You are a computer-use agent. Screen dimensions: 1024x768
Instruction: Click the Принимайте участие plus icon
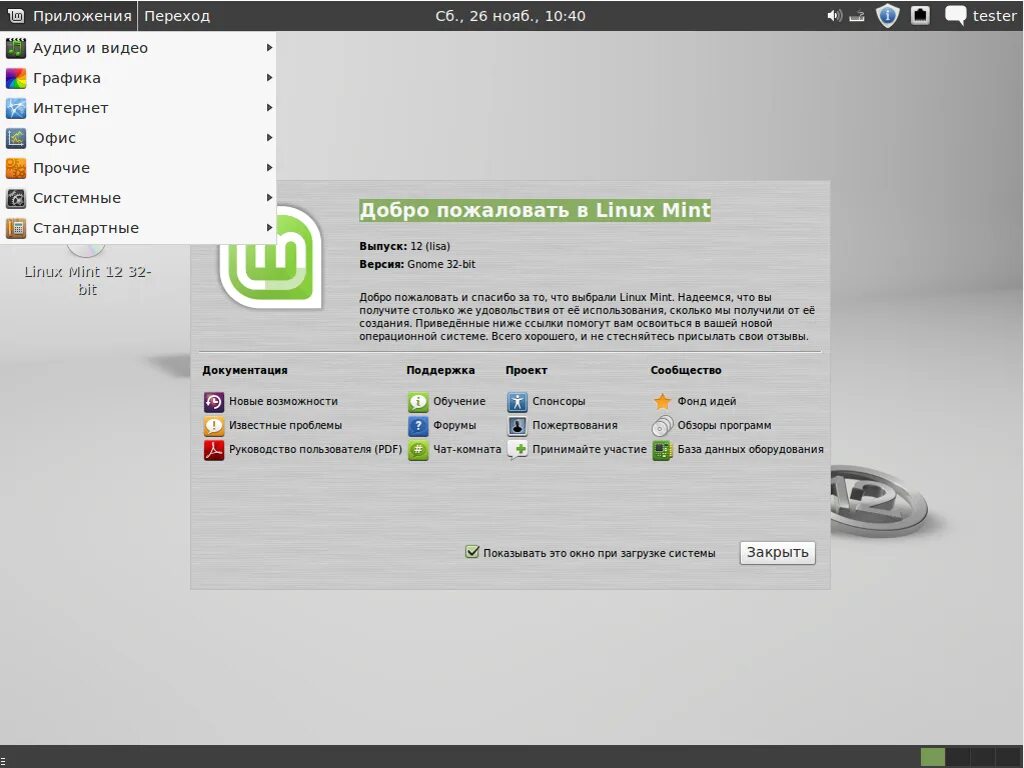[x=517, y=450]
